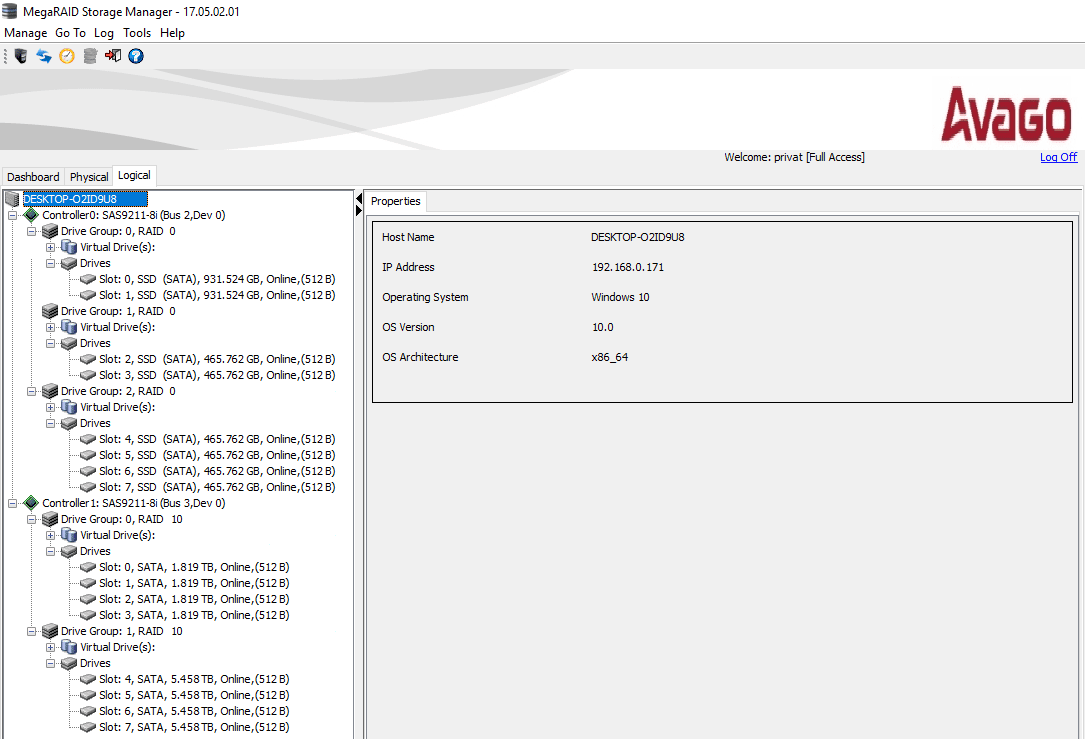Viewport: 1085px width, 739px height.
Task: Select Slot 3 SATA 1.819 TB drive row
Action: pos(194,615)
